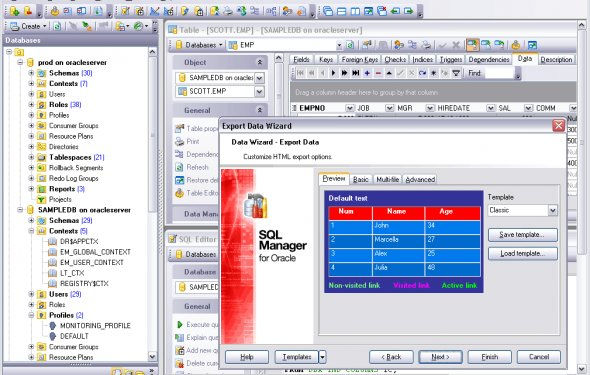Click the Table Editor options item icon
The image size is (590, 375).
(x=179, y=193)
